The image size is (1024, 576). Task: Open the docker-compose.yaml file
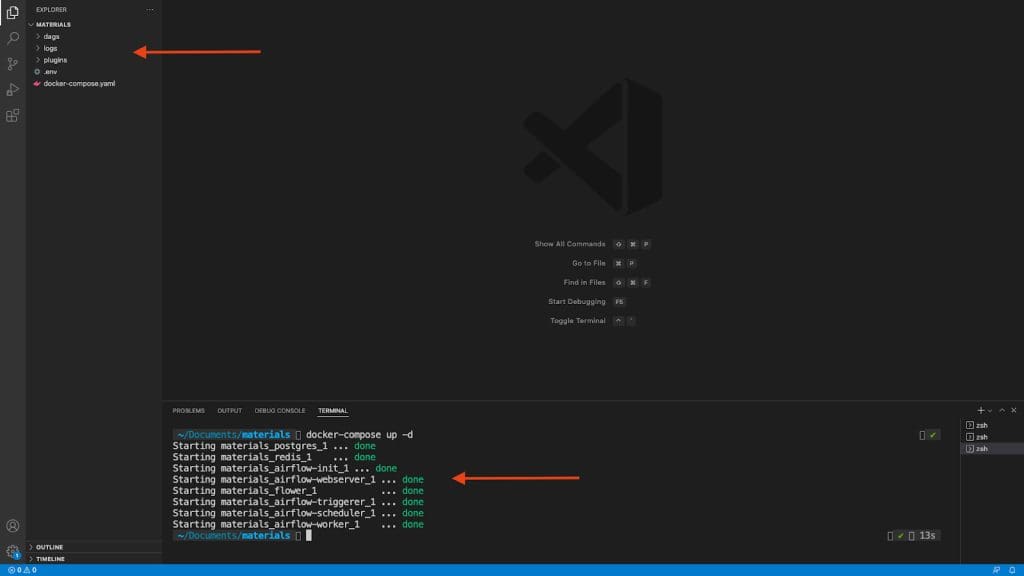pos(79,84)
